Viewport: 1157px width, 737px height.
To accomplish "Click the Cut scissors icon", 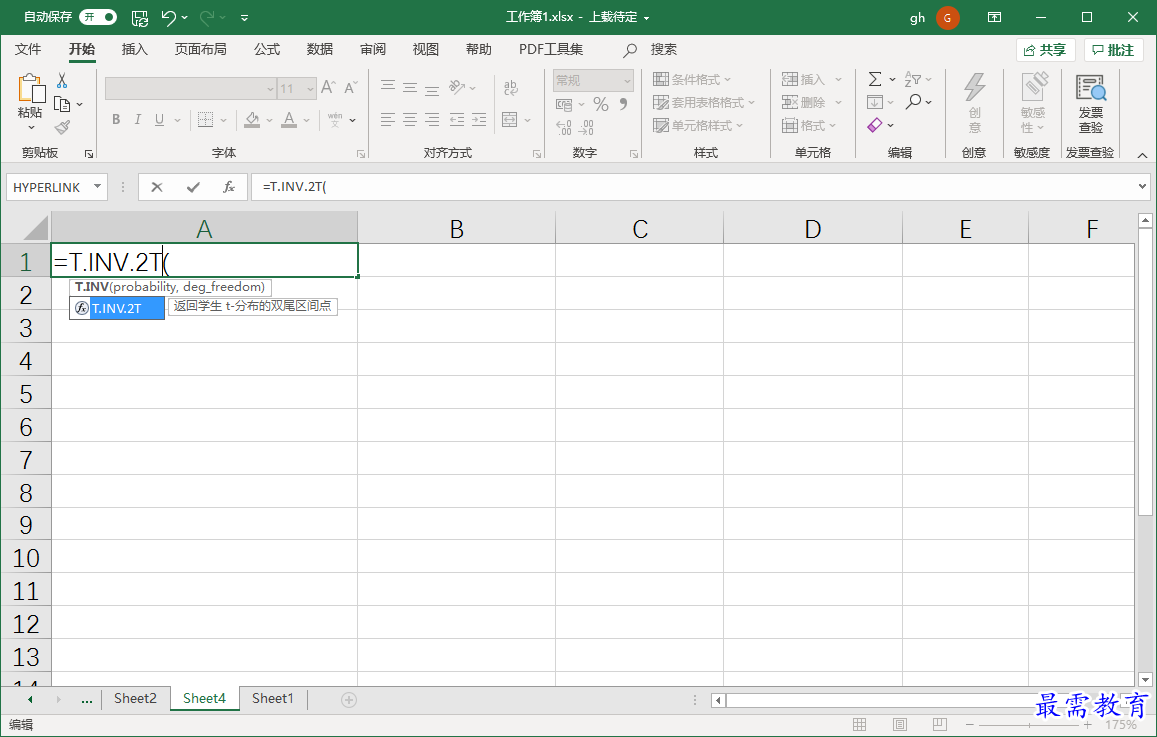I will click(x=62, y=80).
